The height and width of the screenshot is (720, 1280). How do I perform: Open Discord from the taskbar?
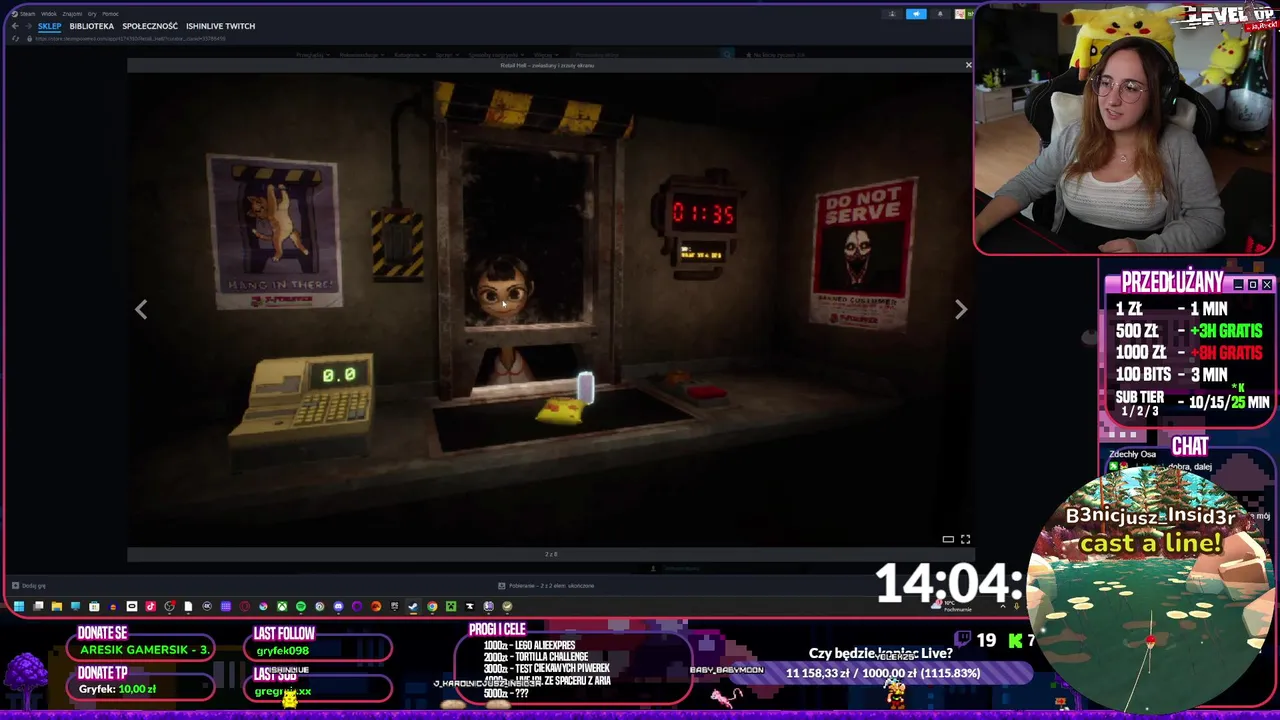click(338, 606)
